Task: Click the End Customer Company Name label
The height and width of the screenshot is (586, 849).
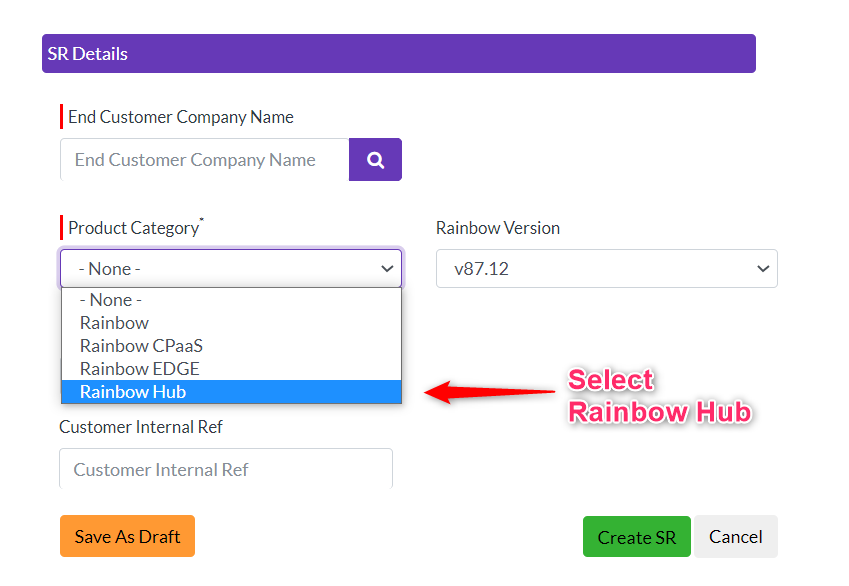Action: click(180, 117)
